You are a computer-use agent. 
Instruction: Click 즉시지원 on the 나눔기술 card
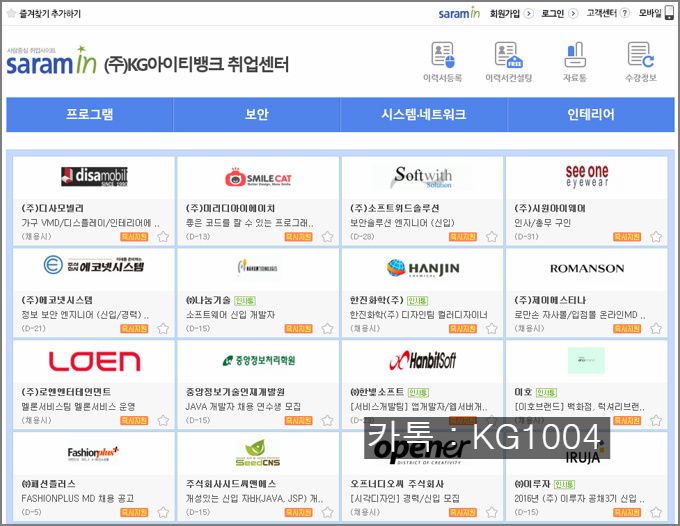click(298, 329)
